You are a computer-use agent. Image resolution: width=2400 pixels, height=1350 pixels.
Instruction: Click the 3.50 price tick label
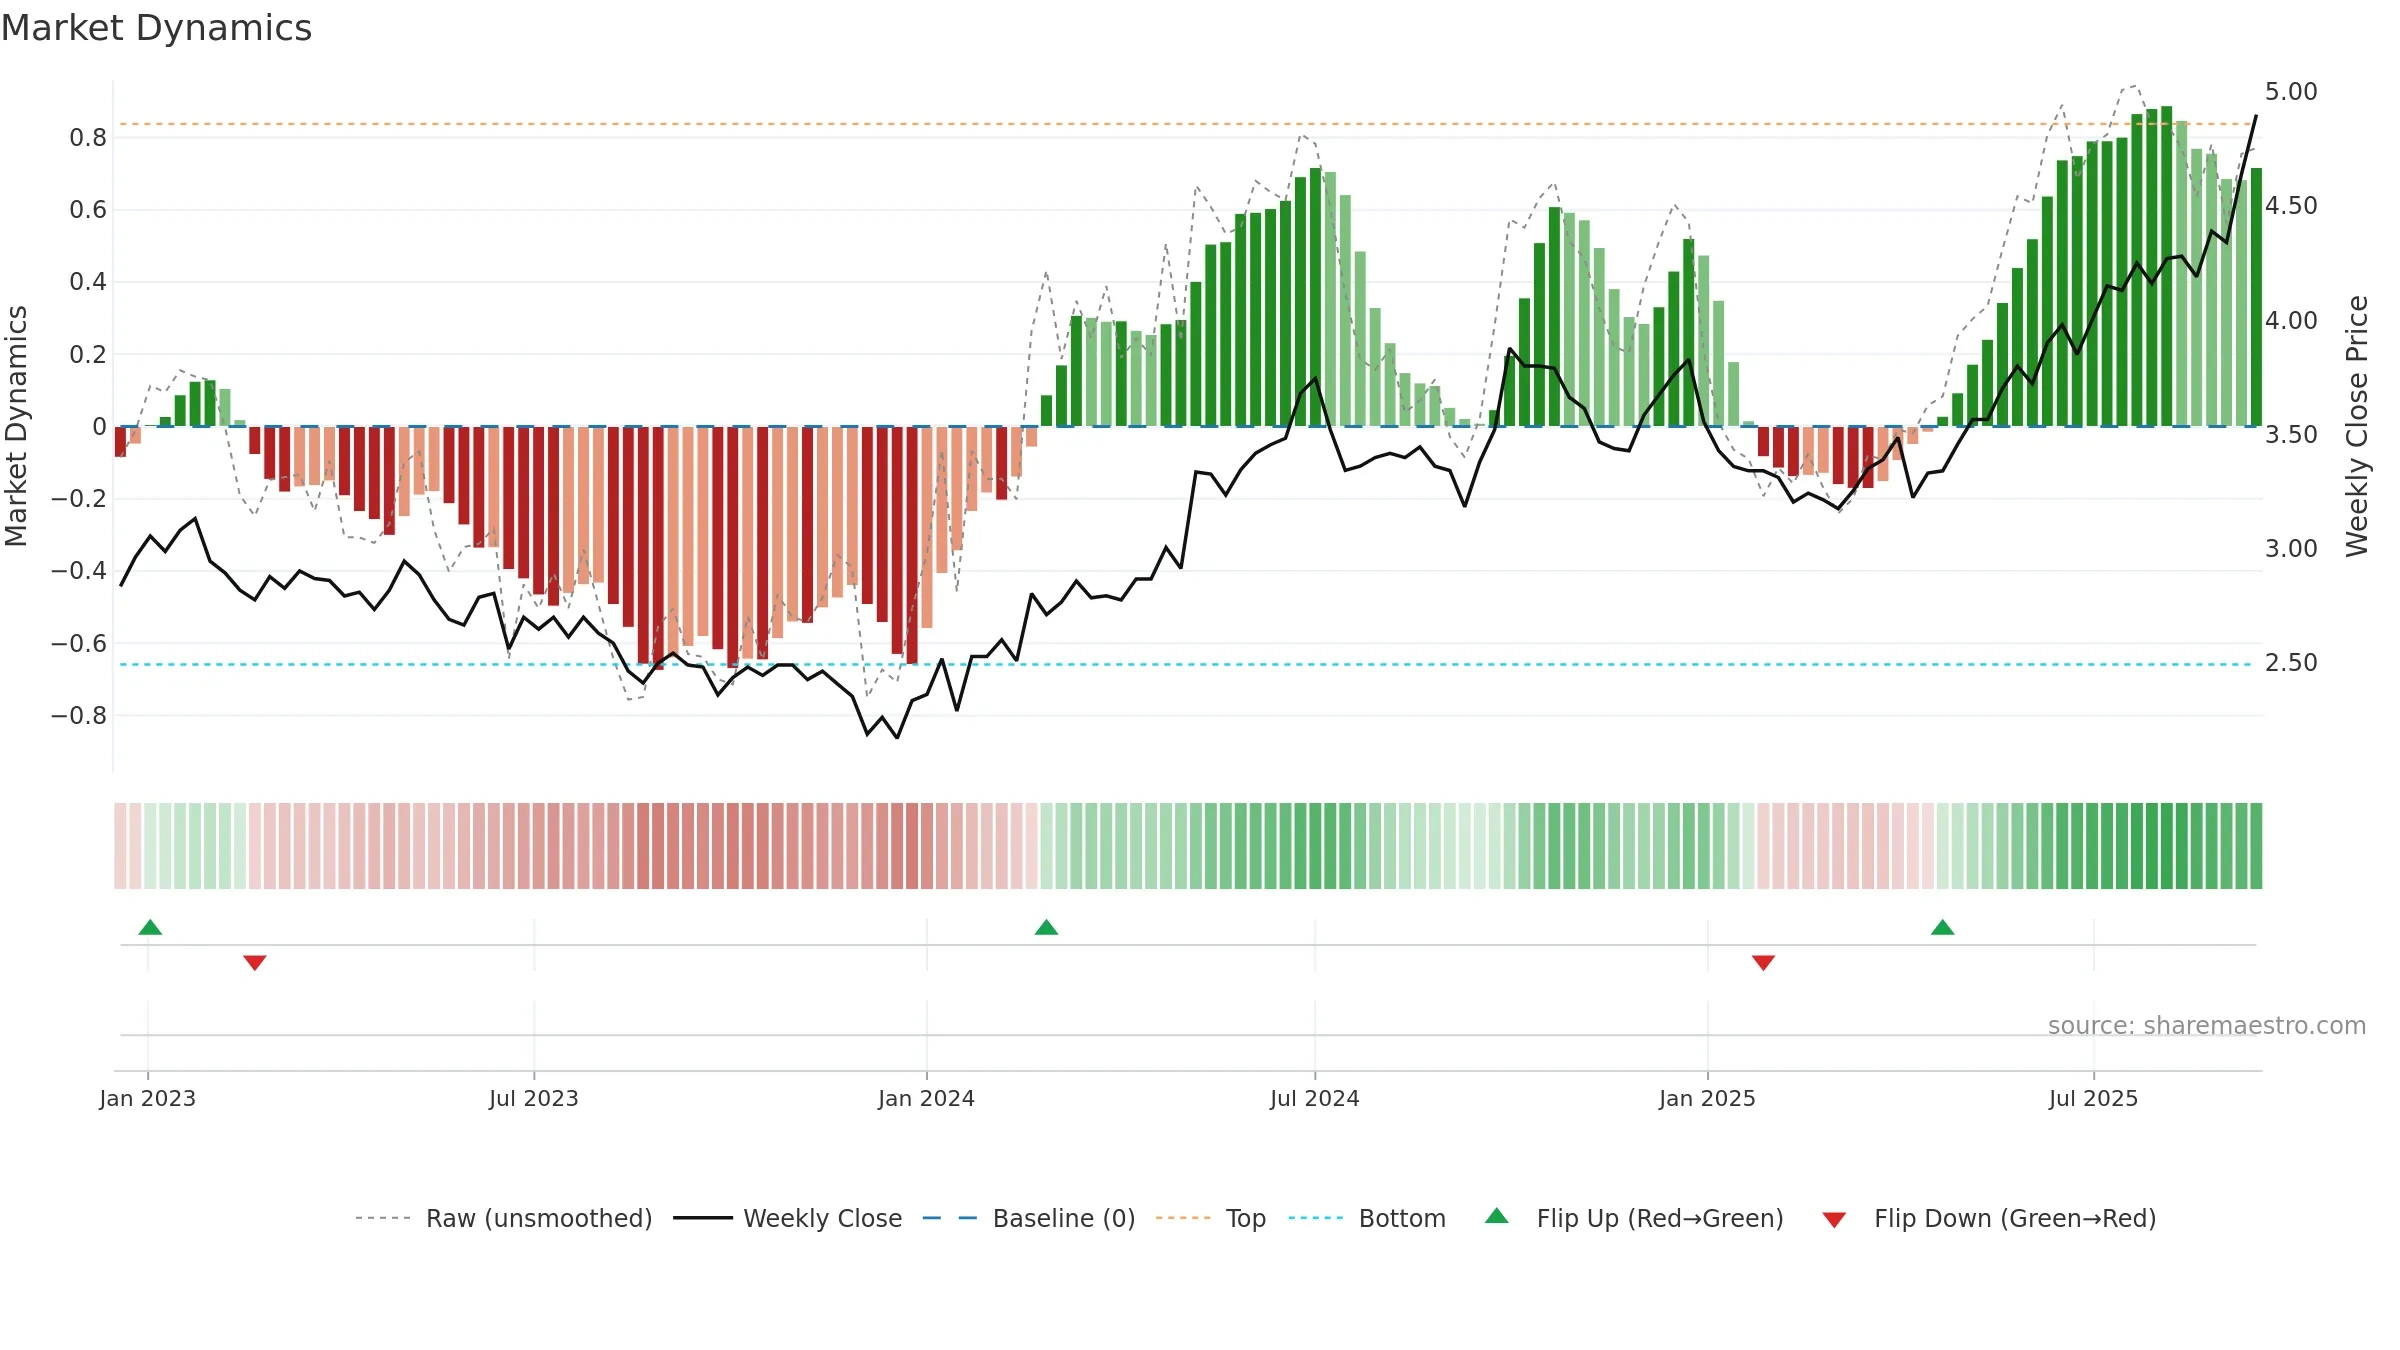pyautogui.click(x=2291, y=435)
